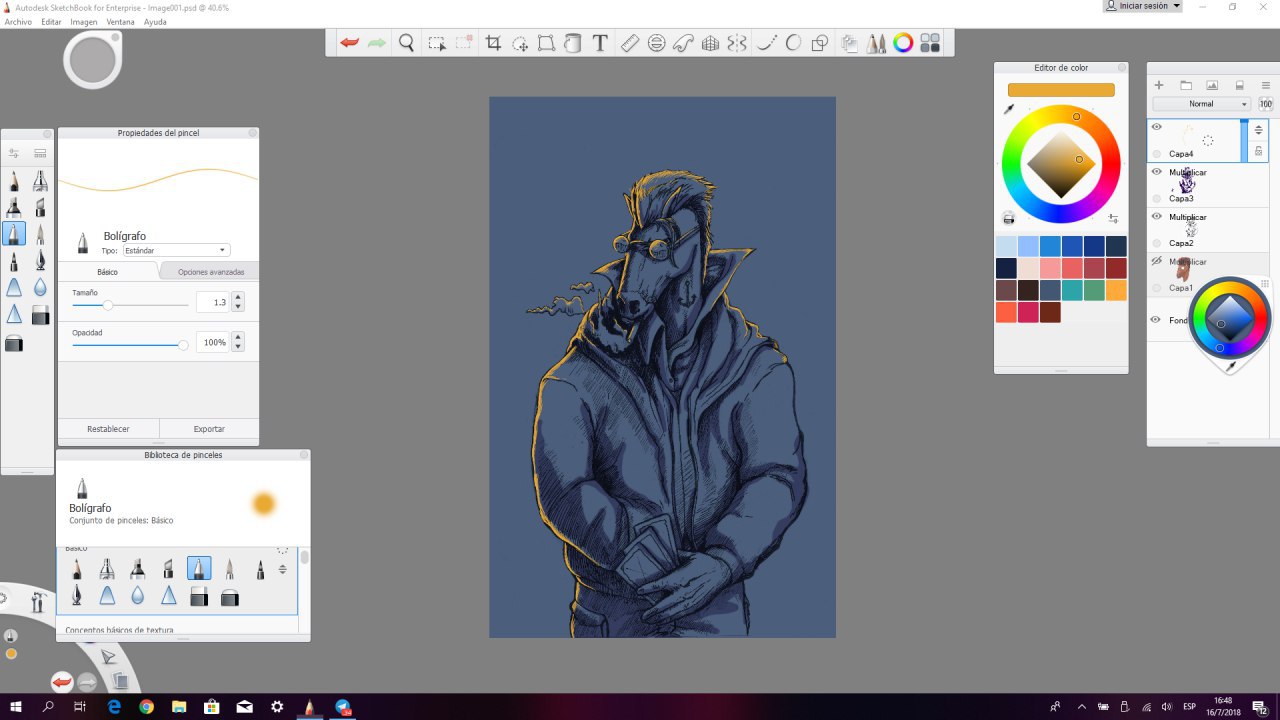Add a layer group folder
This screenshot has width=1280, height=720.
pyautogui.click(x=1186, y=85)
